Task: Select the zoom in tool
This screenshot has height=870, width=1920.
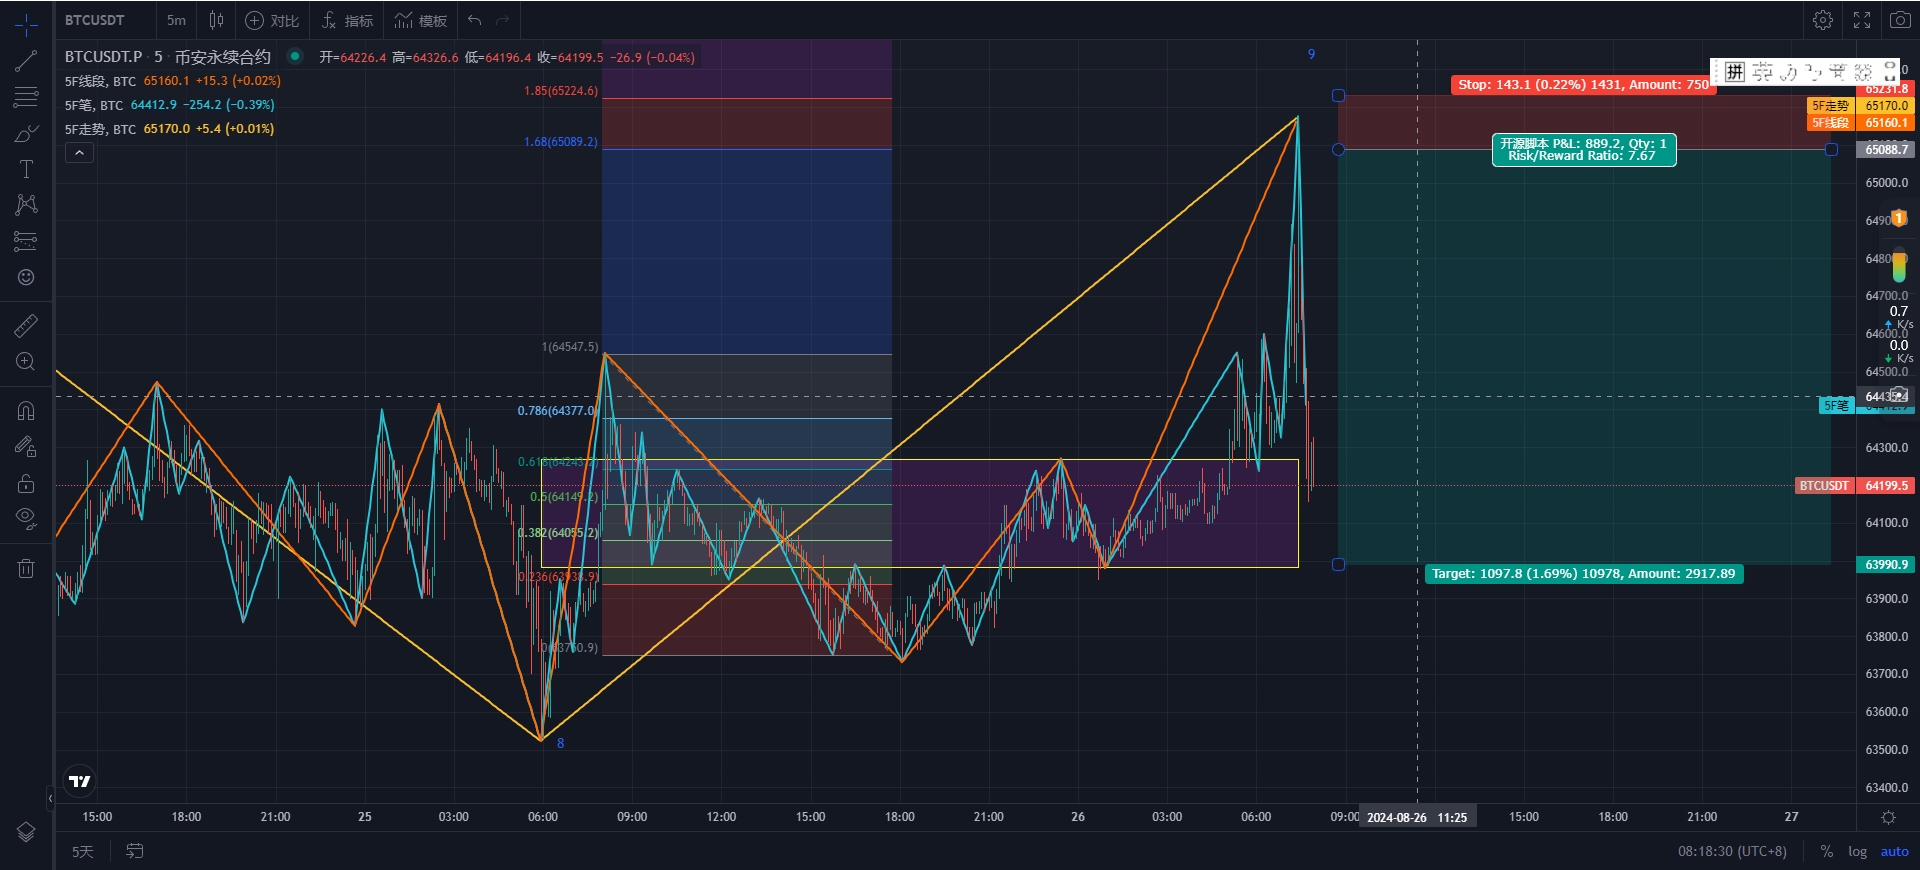Action: coord(26,361)
